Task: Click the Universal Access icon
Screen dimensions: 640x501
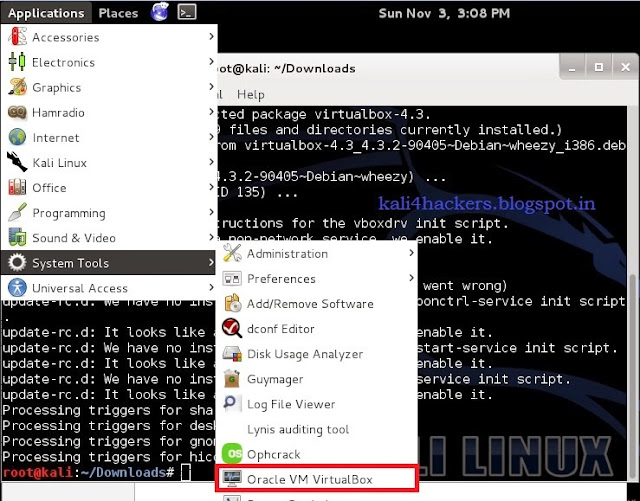Action: 17,287
